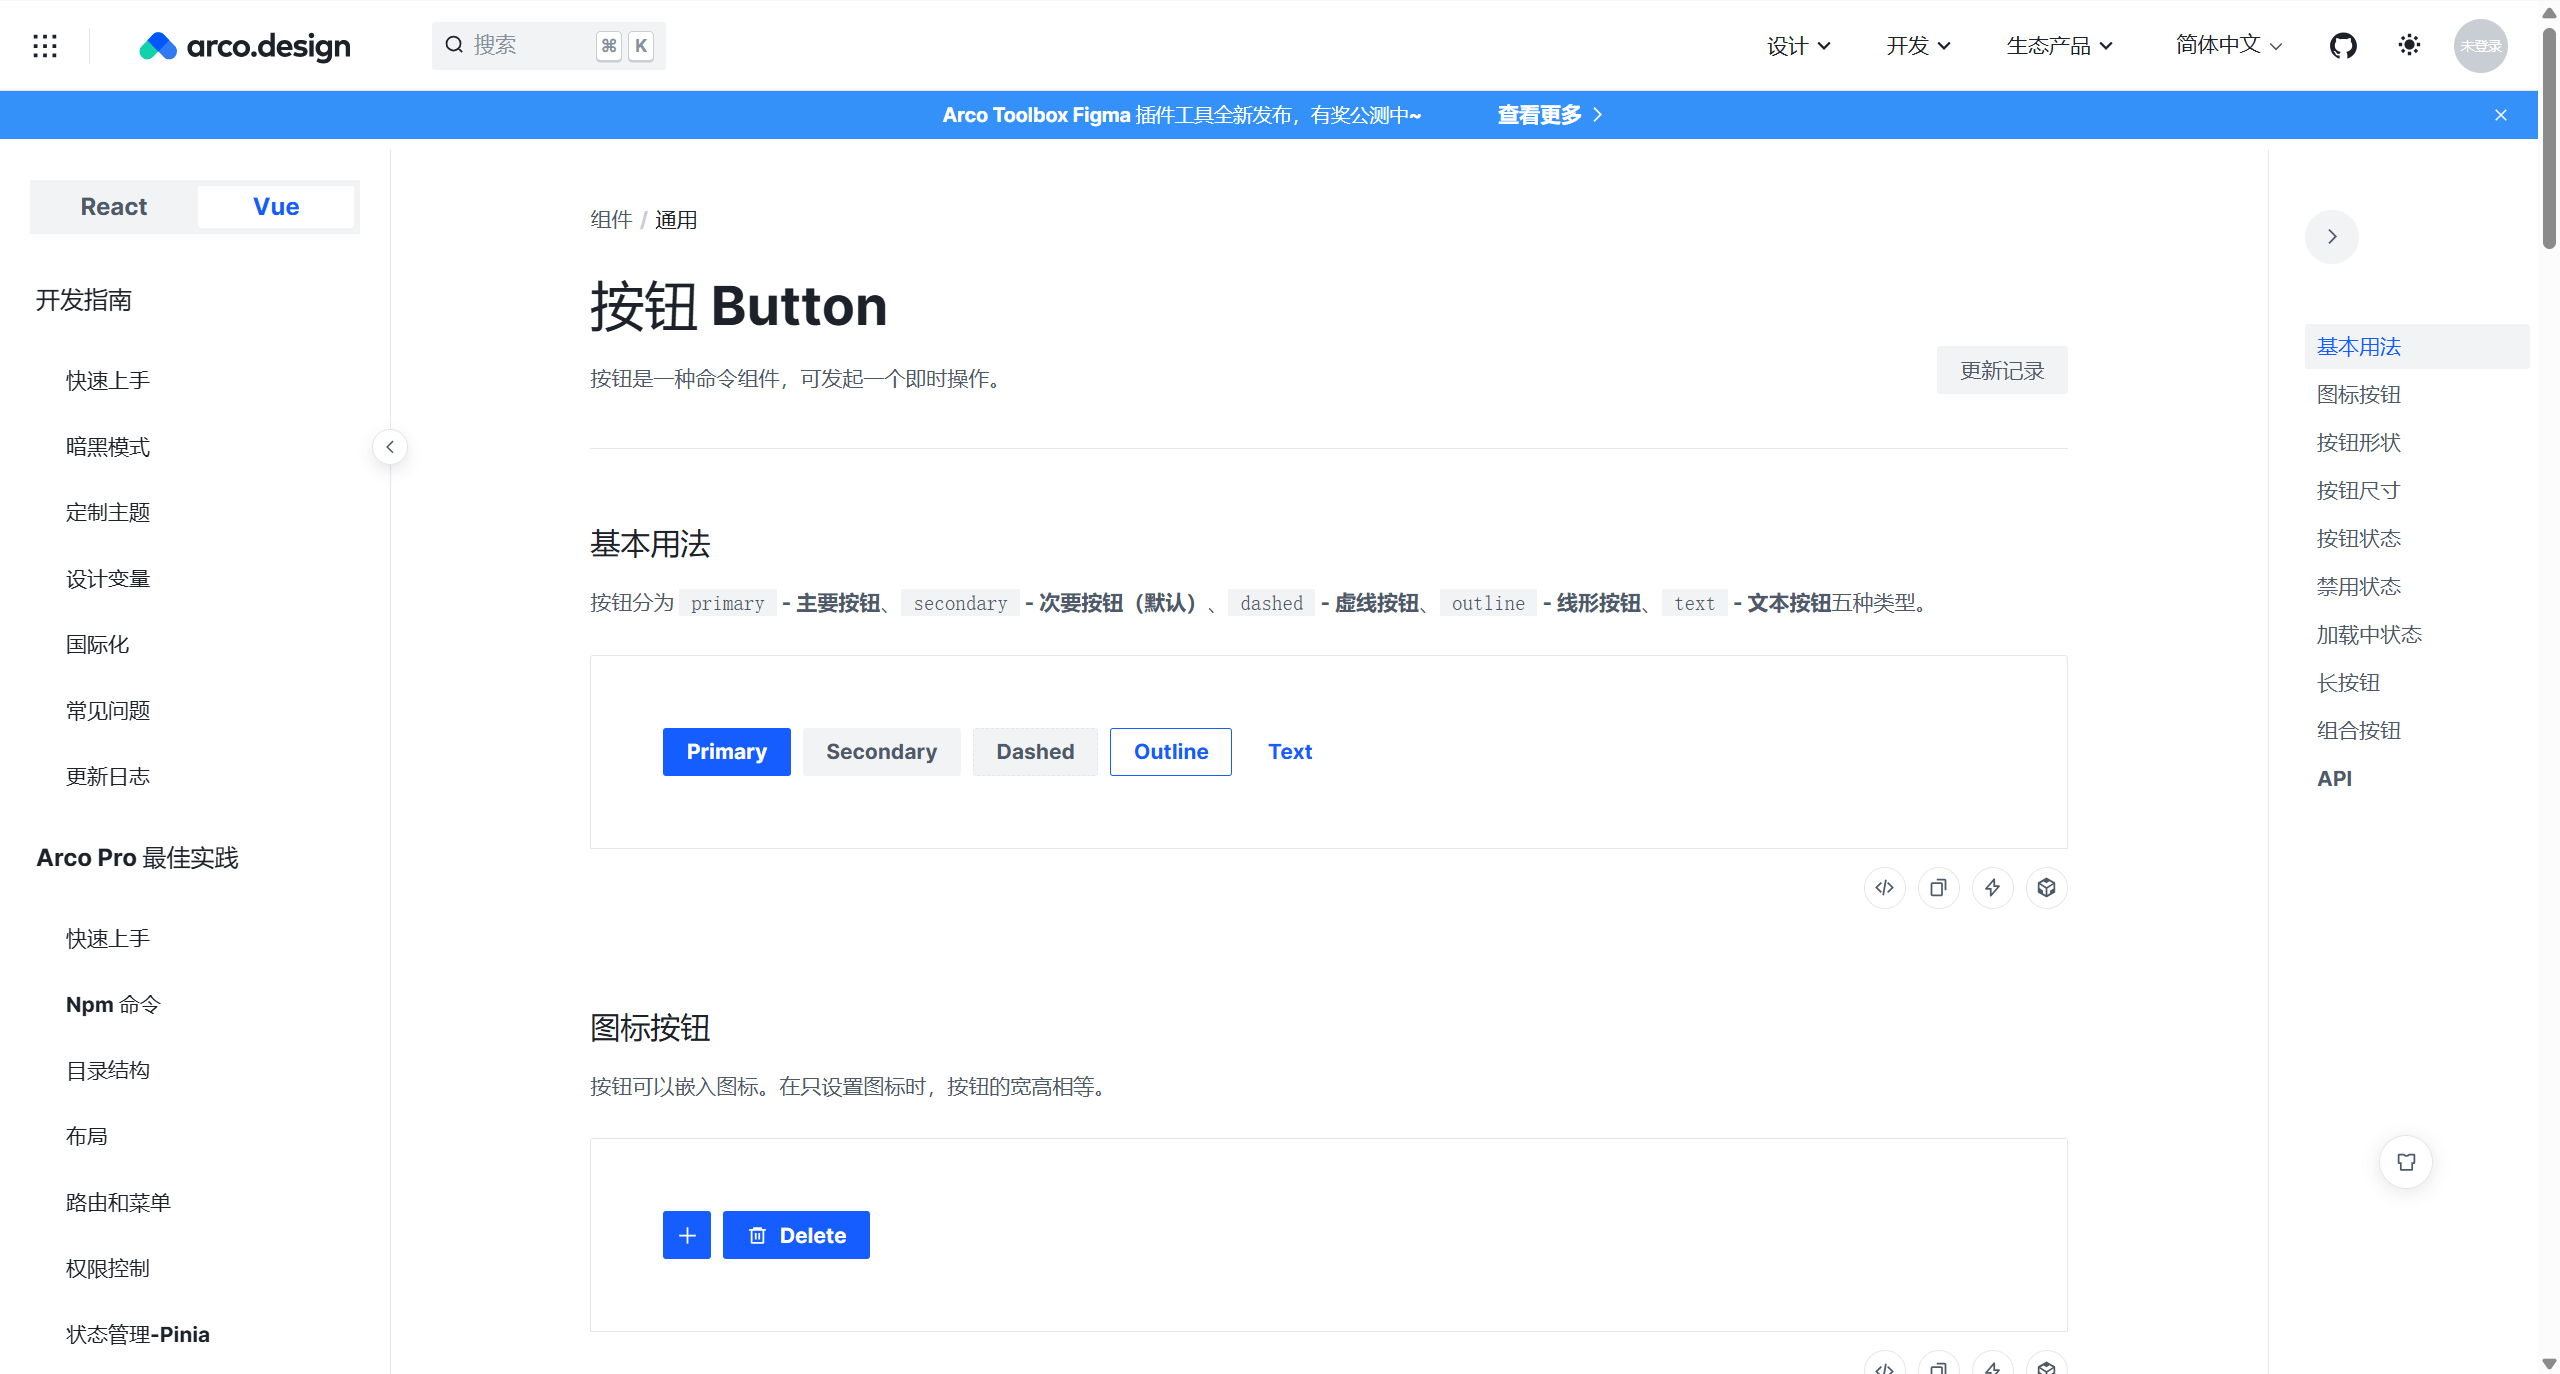Viewport: 2560px width, 1374px height.
Task: Toggle the light/dark theme sun icon
Action: pyautogui.click(x=2409, y=45)
